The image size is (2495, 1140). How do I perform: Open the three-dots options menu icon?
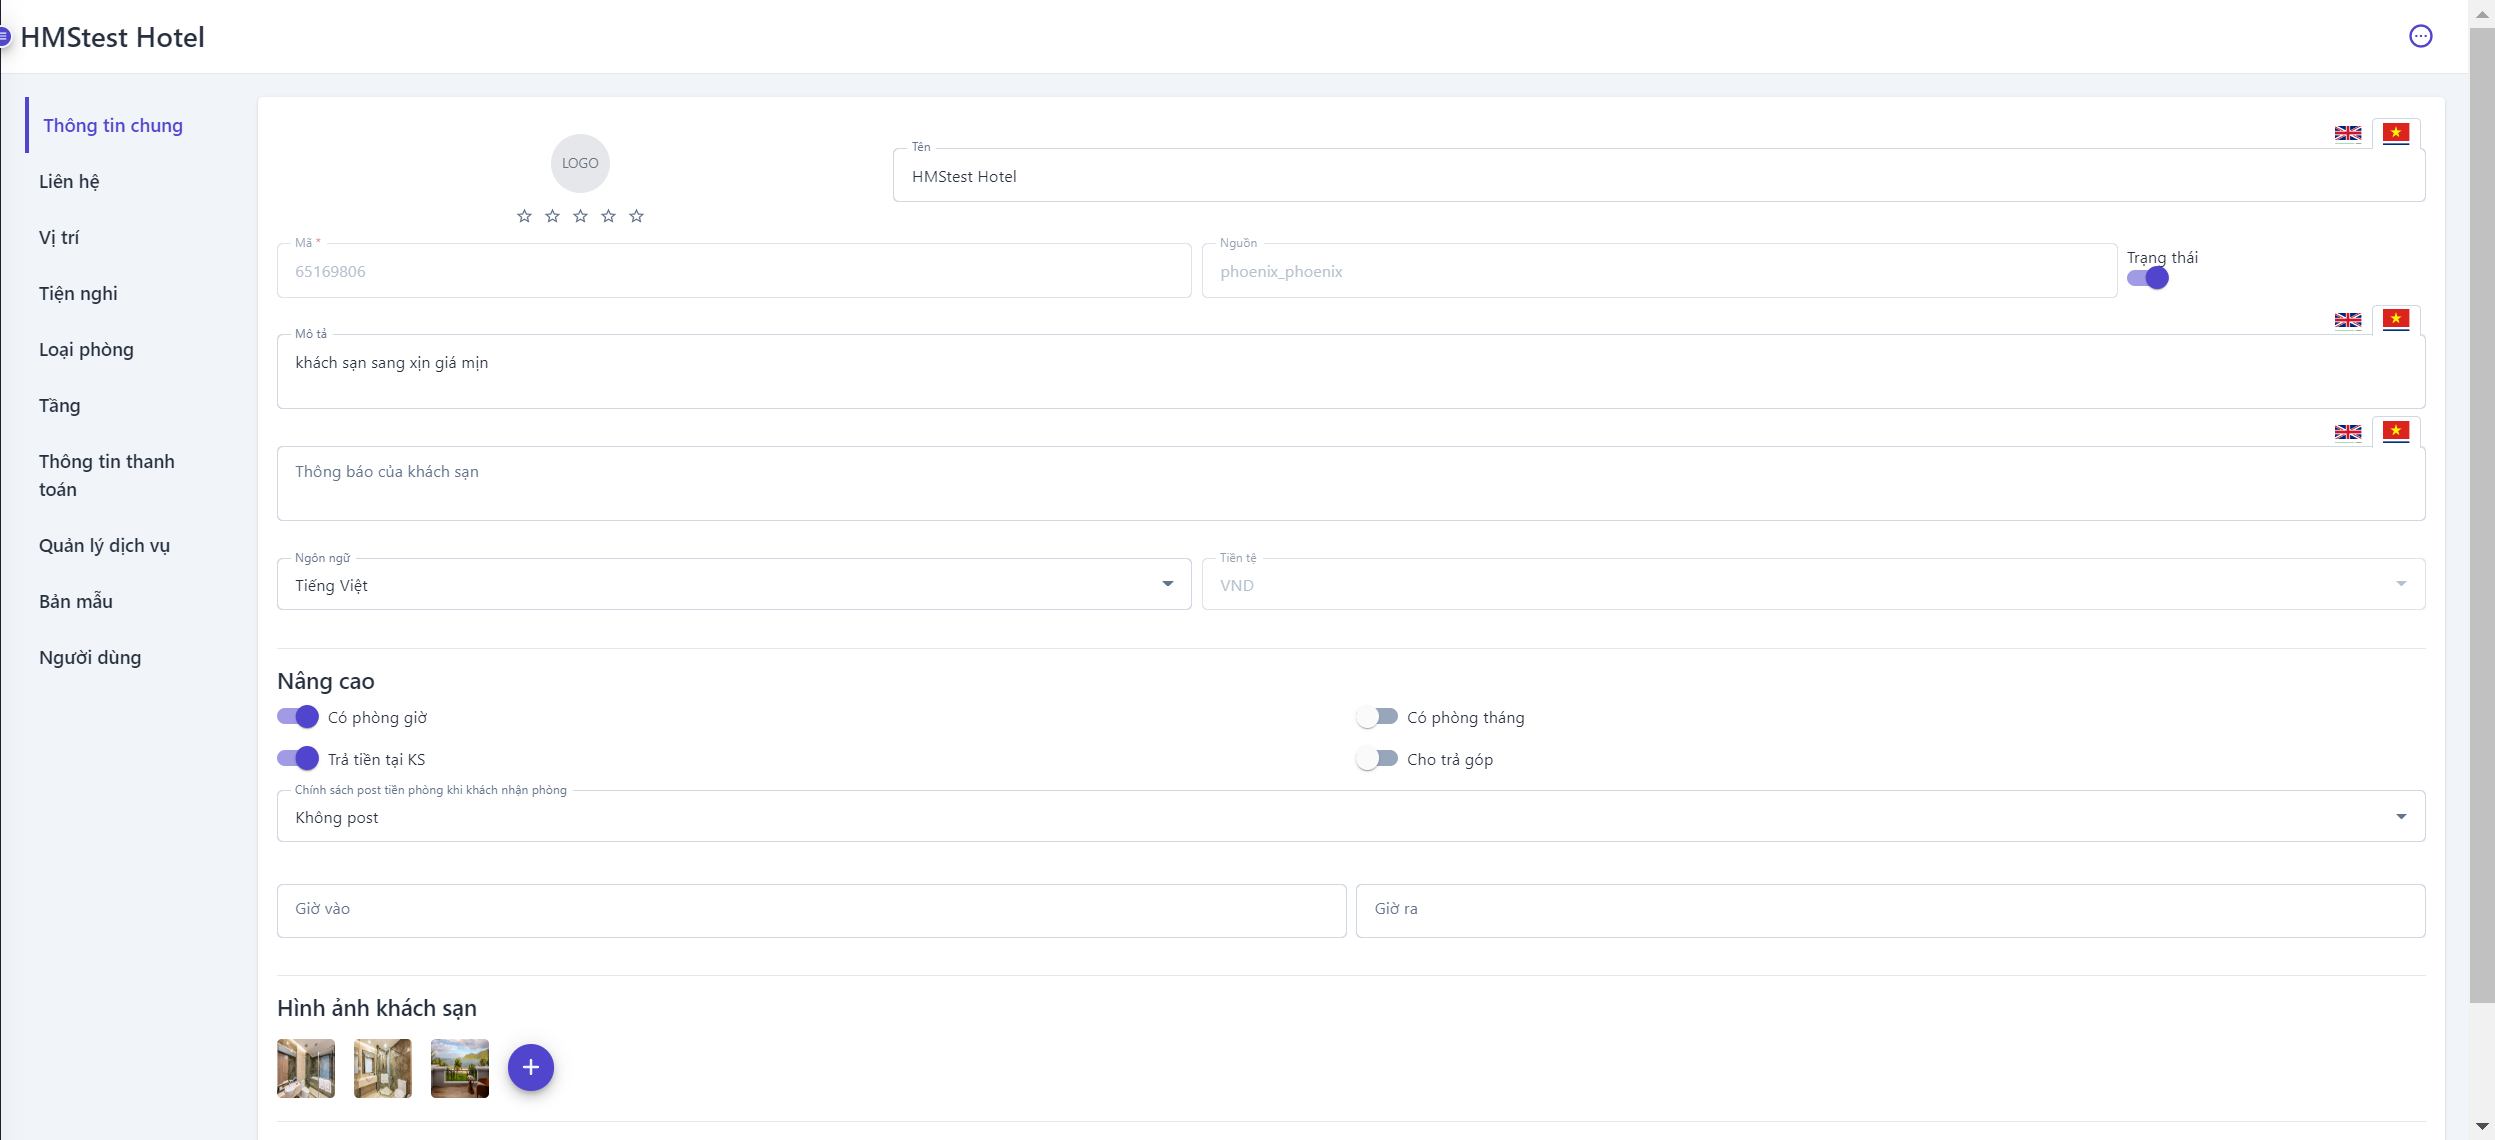pos(2420,37)
